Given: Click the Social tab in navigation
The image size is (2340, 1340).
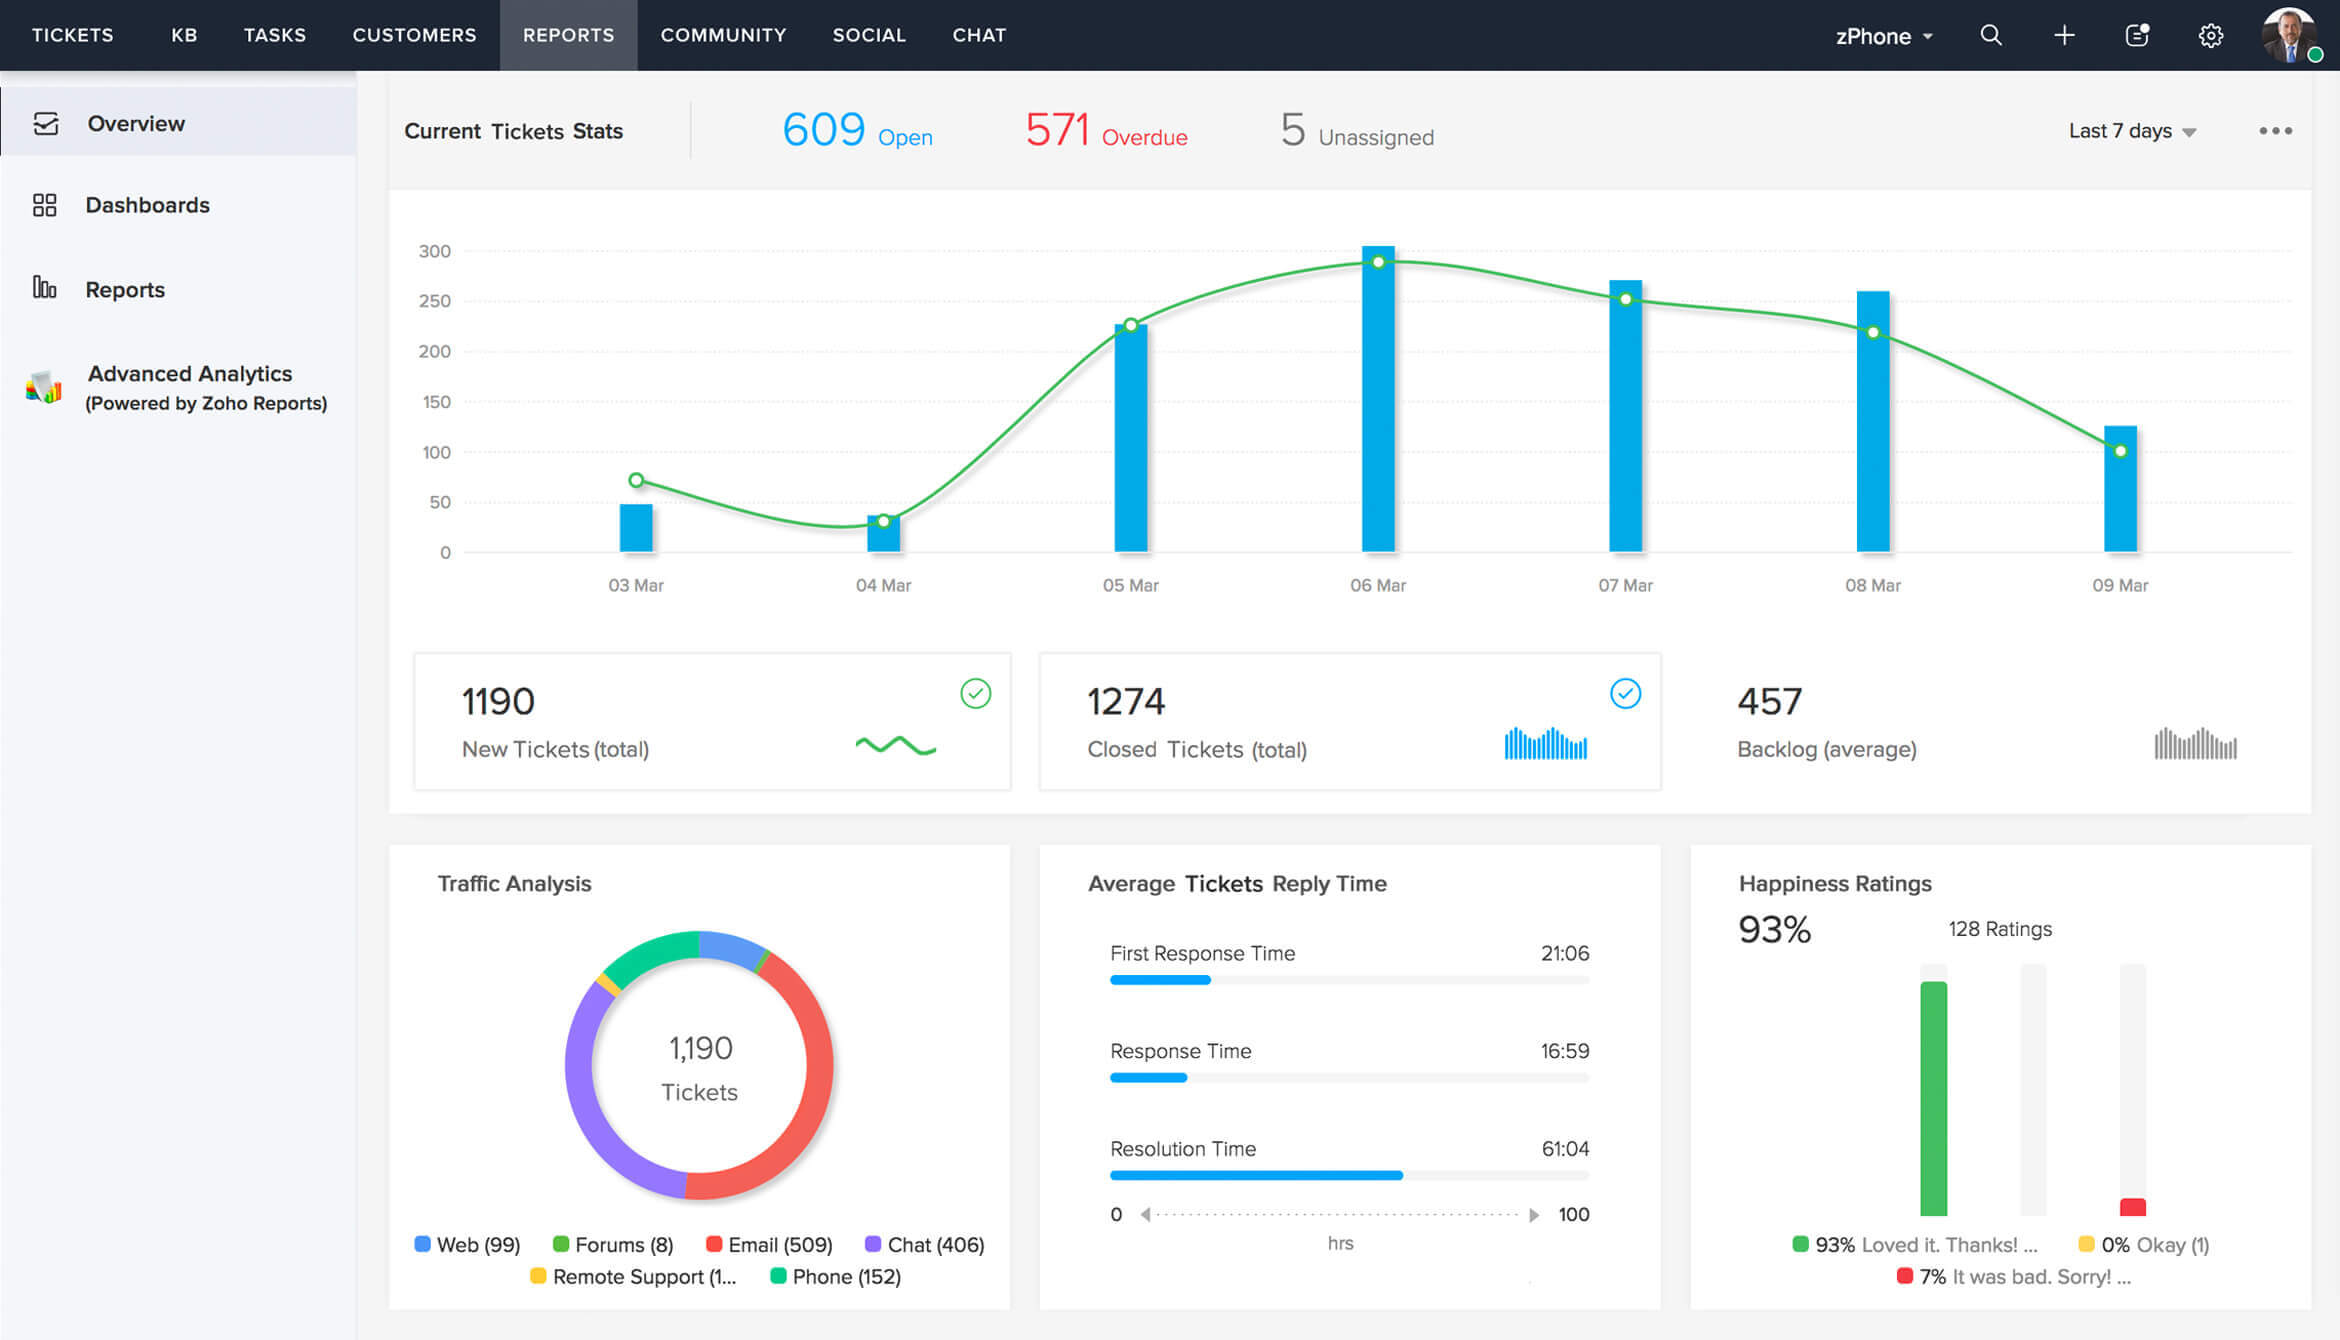Looking at the screenshot, I should point(868,34).
